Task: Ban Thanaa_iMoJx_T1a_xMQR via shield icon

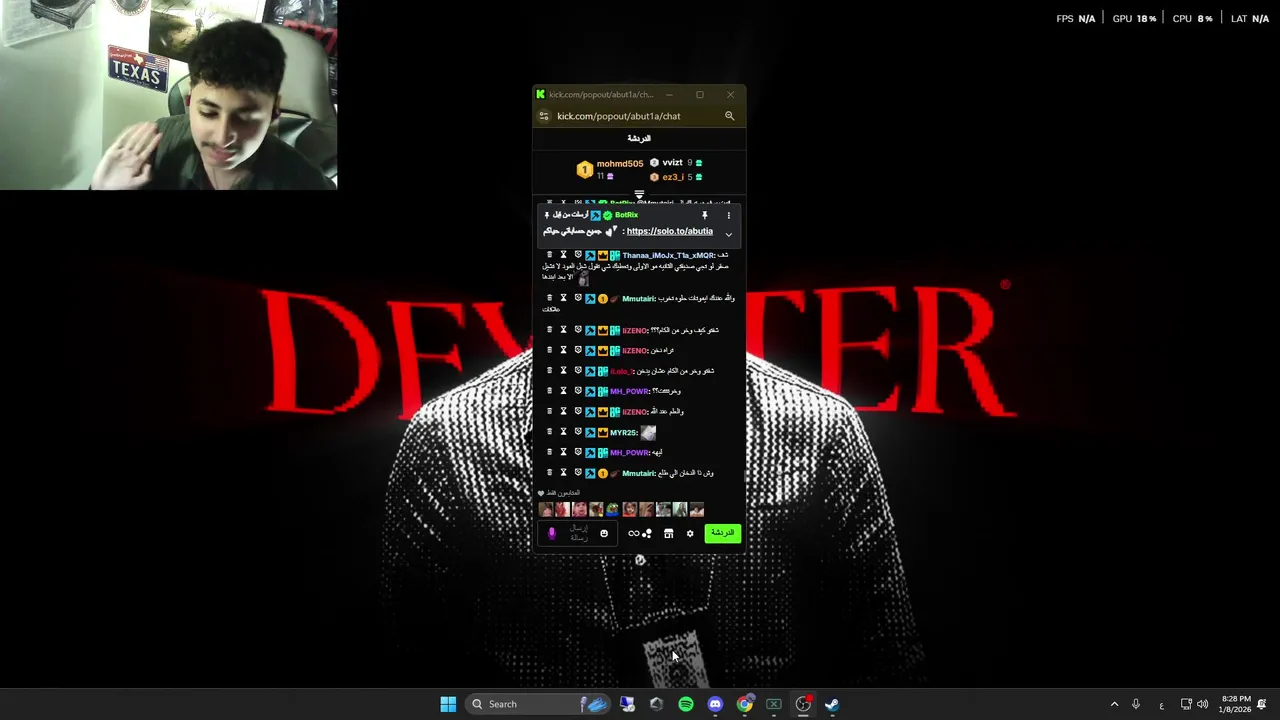Action: tap(577, 255)
